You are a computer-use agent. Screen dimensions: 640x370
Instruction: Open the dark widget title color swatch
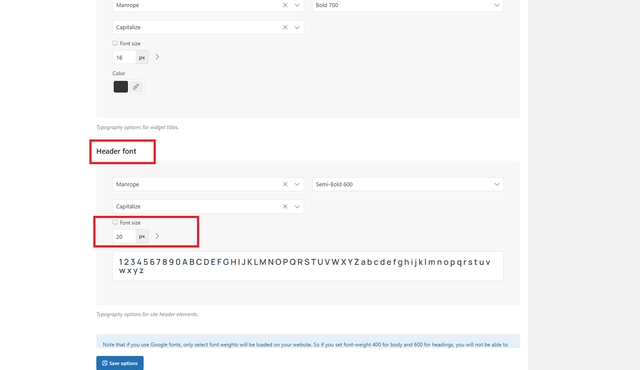pyautogui.click(x=120, y=86)
